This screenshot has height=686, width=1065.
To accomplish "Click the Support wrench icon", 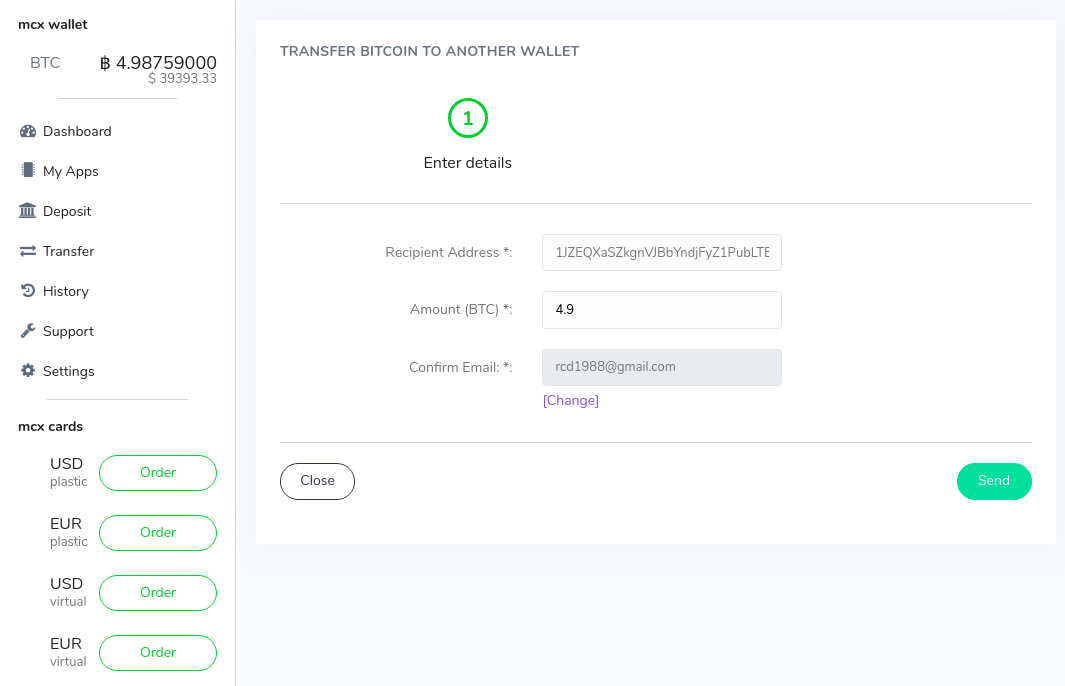I will [28, 331].
